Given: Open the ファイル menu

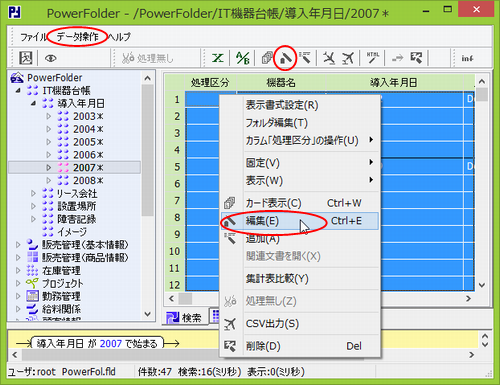Looking at the screenshot, I should 34,37.
